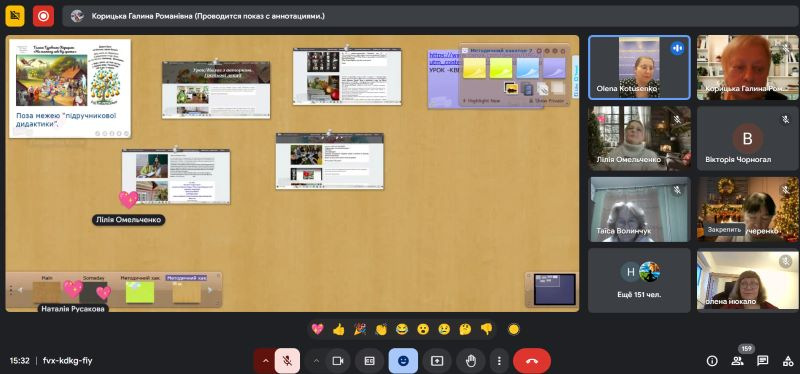The image size is (800, 374).
Task: Open the tile showing 151 more people
Action: 639,280
